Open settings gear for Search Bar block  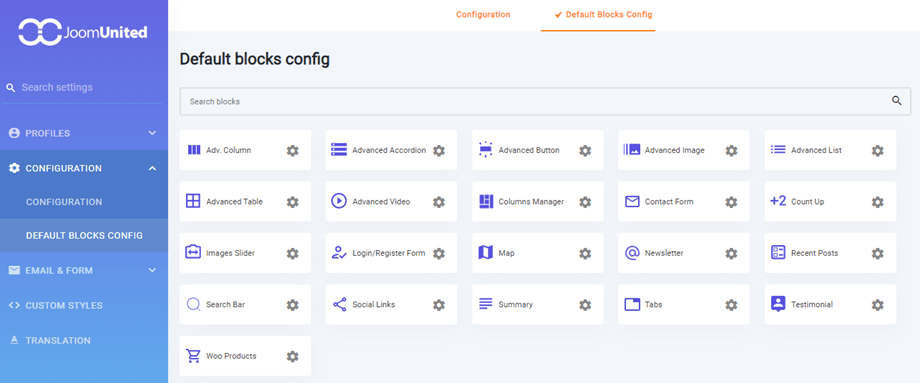tap(292, 305)
